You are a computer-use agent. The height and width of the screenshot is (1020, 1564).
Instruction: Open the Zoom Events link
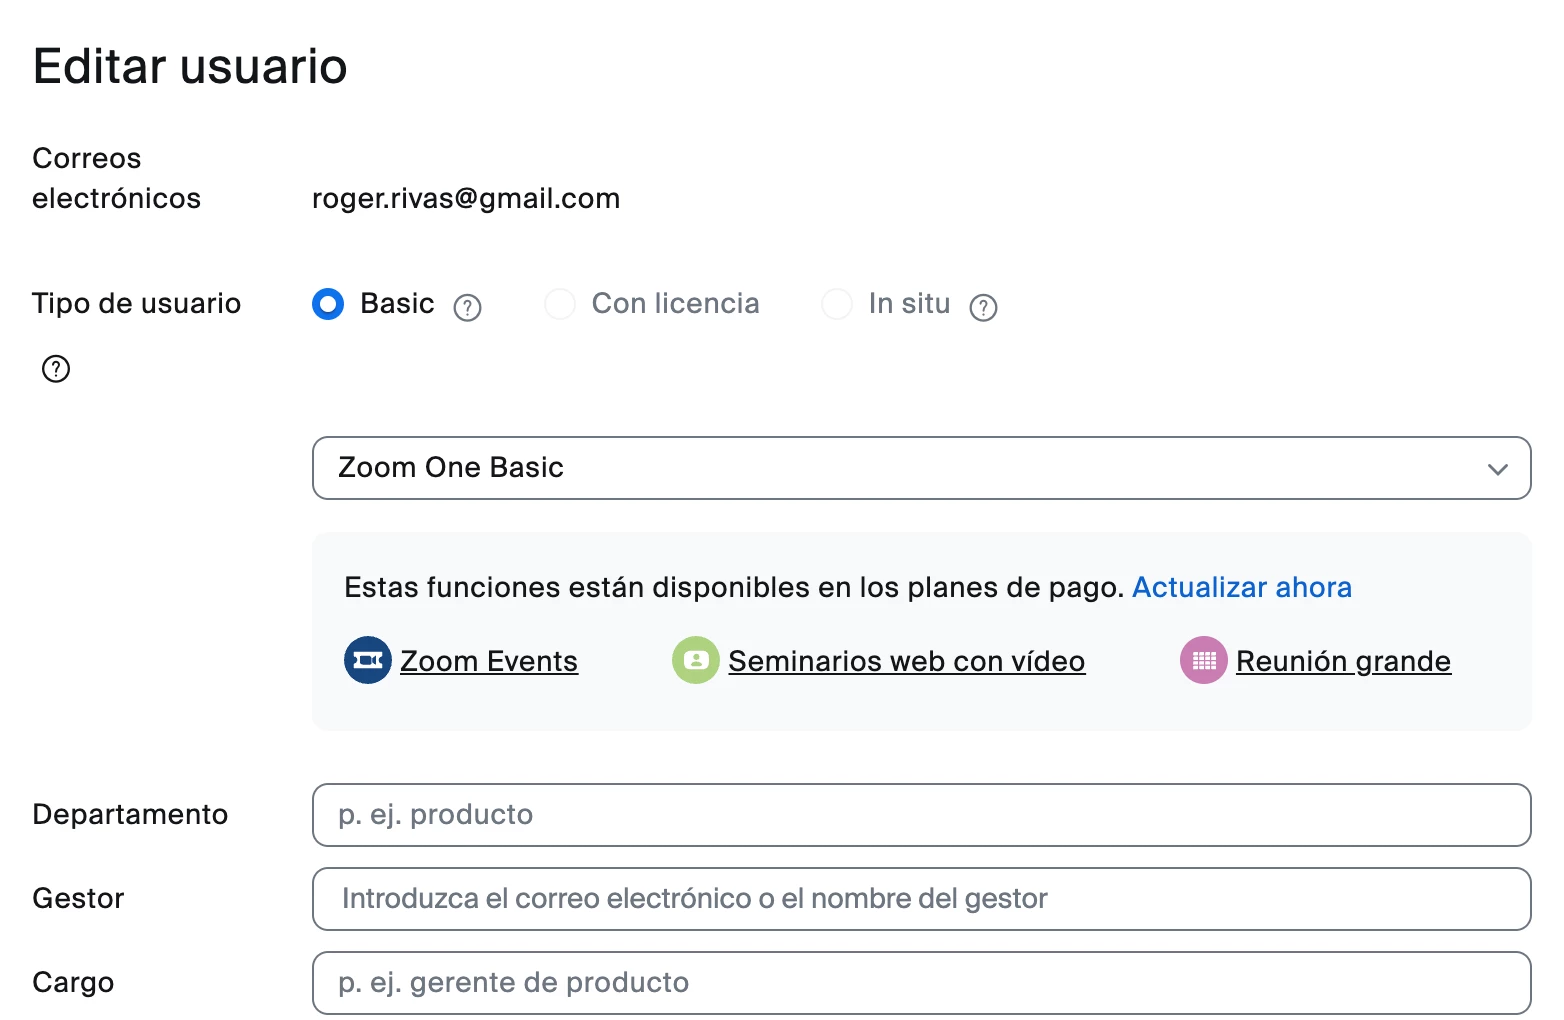tap(489, 661)
